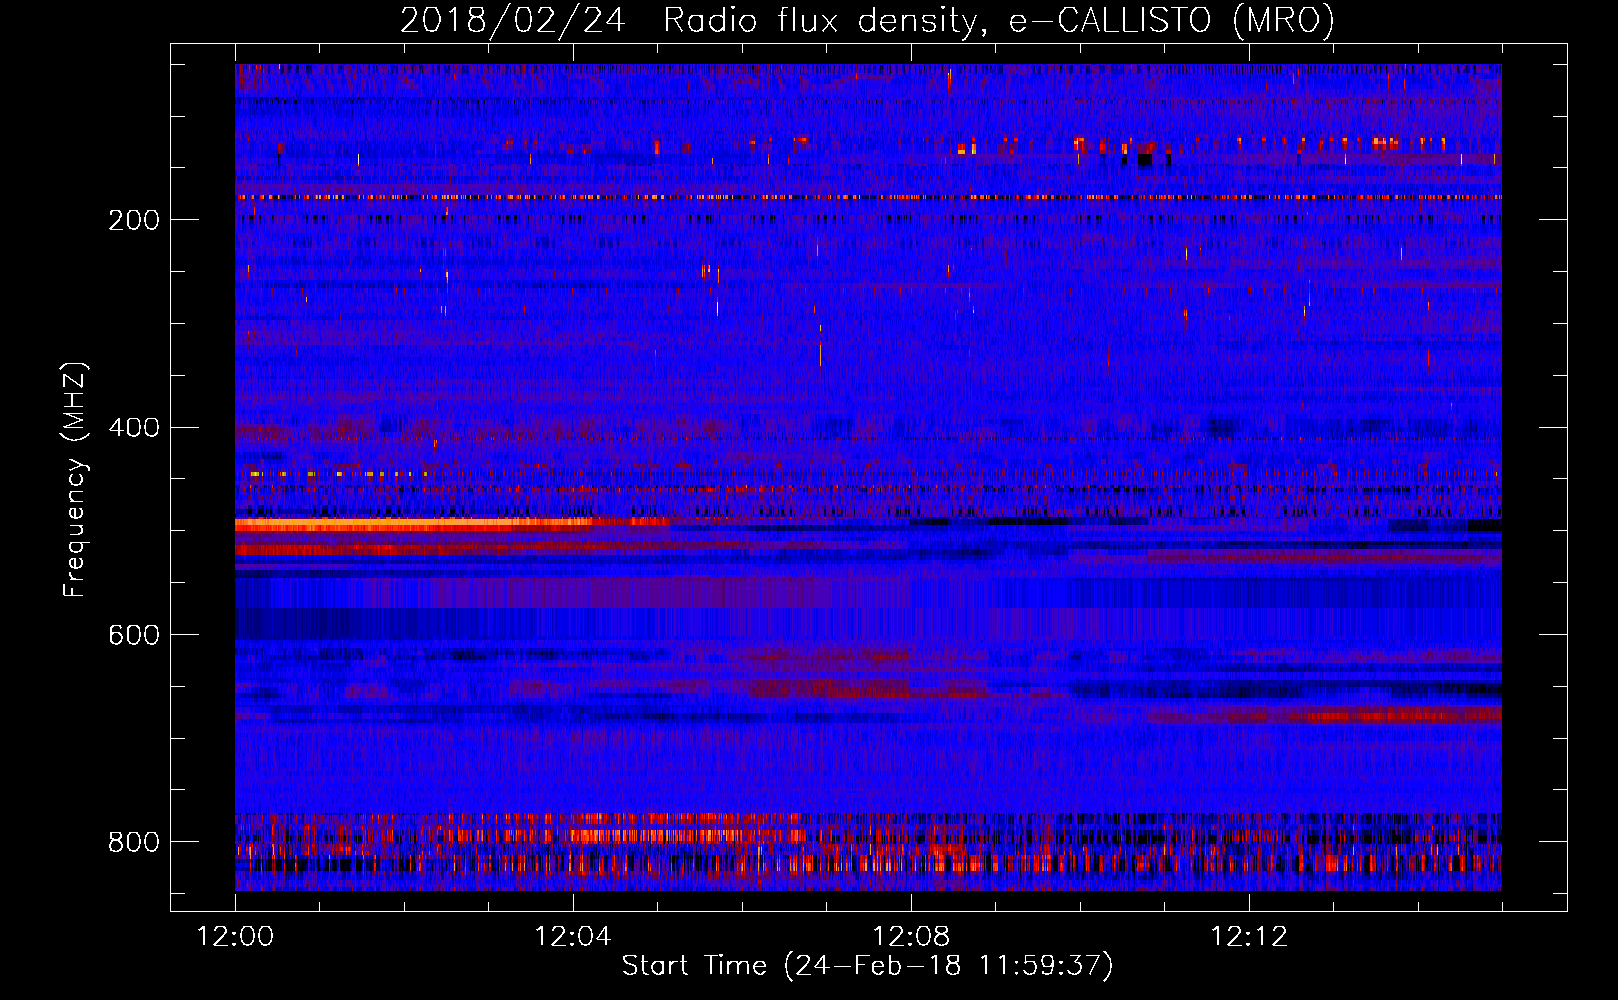Viewport: 1618px width, 1000px height.
Task: Click the '800' frequency tick label
Action: click(134, 842)
